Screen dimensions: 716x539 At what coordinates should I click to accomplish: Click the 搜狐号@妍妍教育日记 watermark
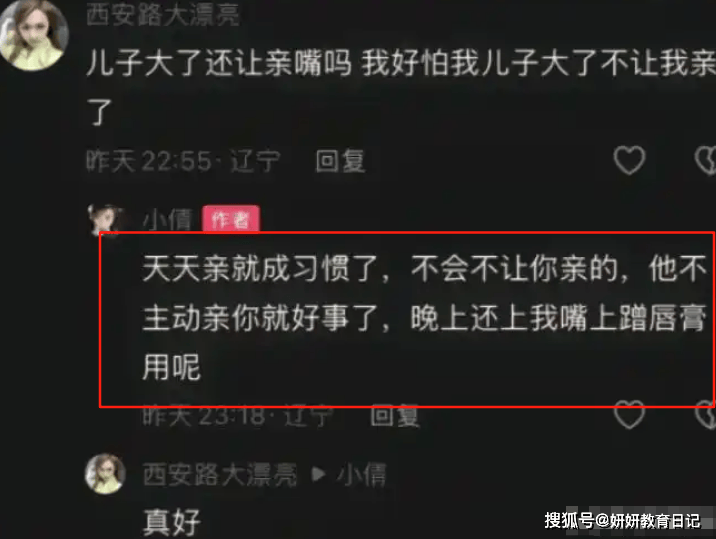click(622, 520)
